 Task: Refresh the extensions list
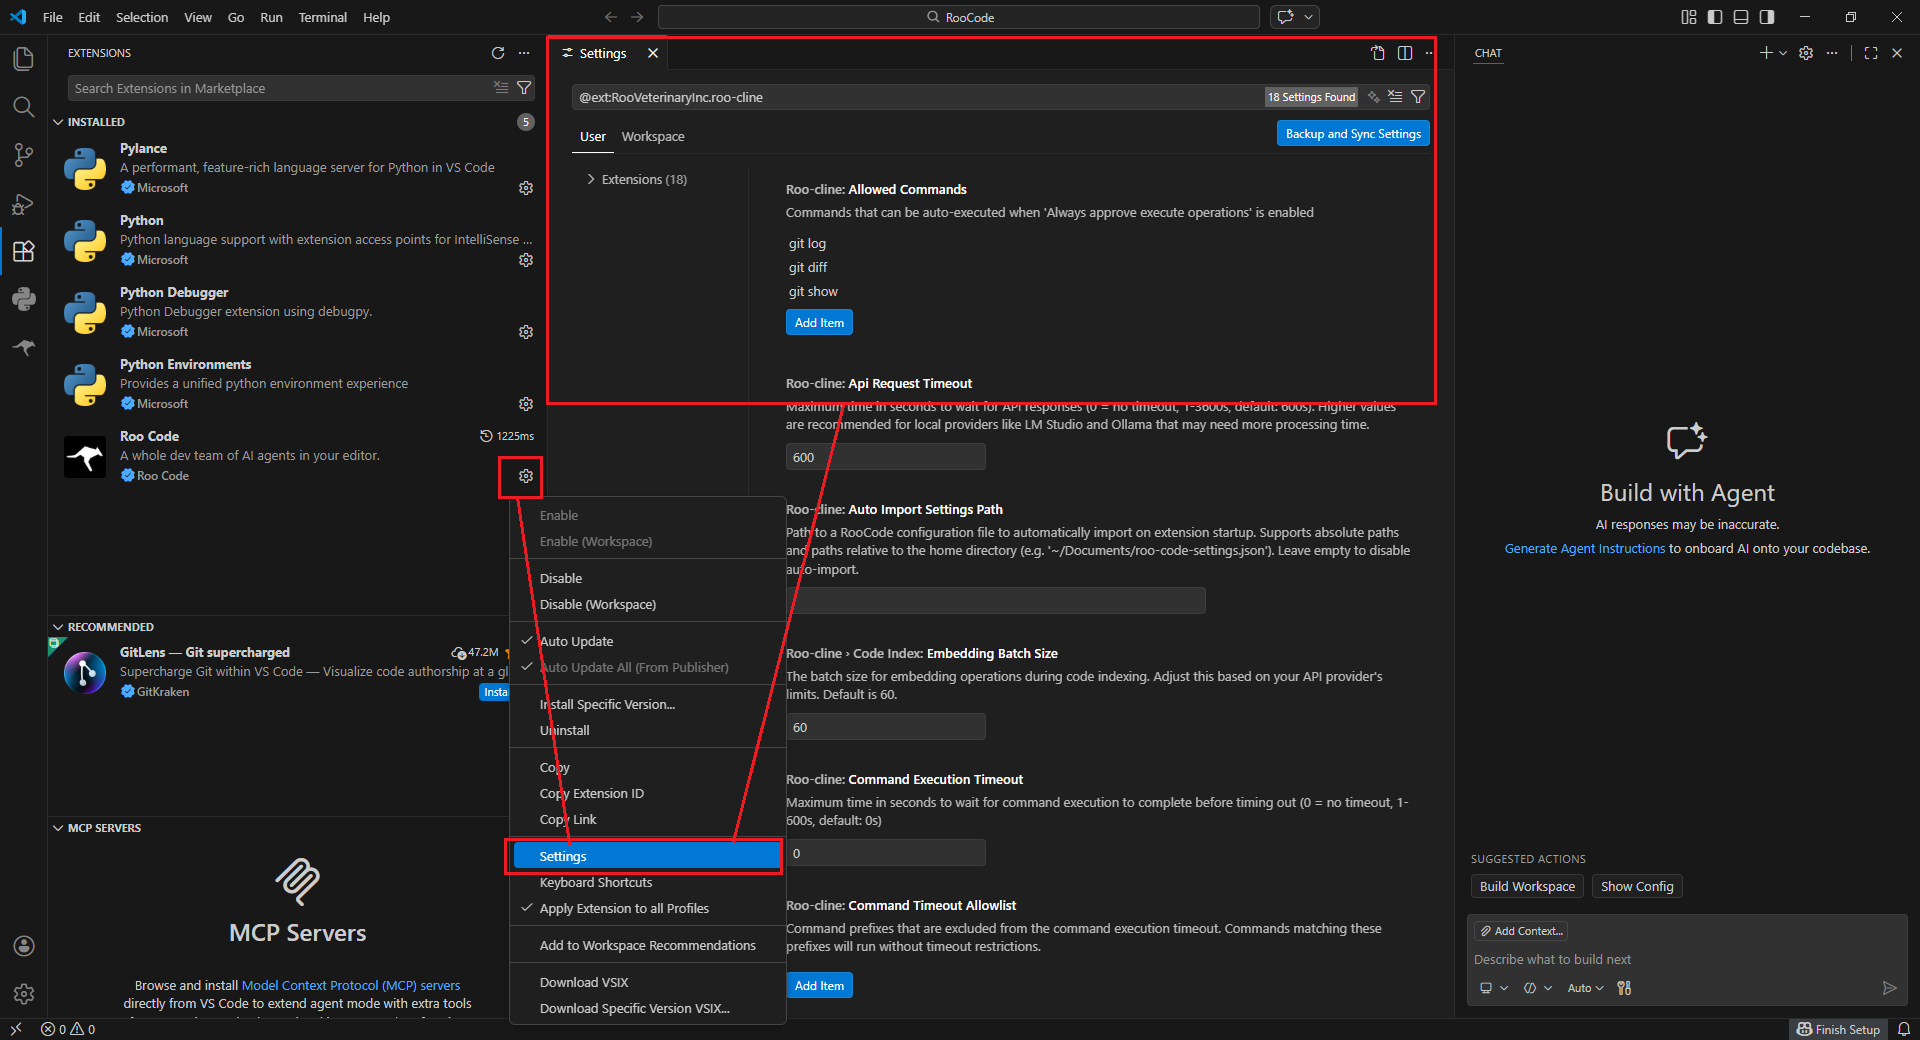498,53
